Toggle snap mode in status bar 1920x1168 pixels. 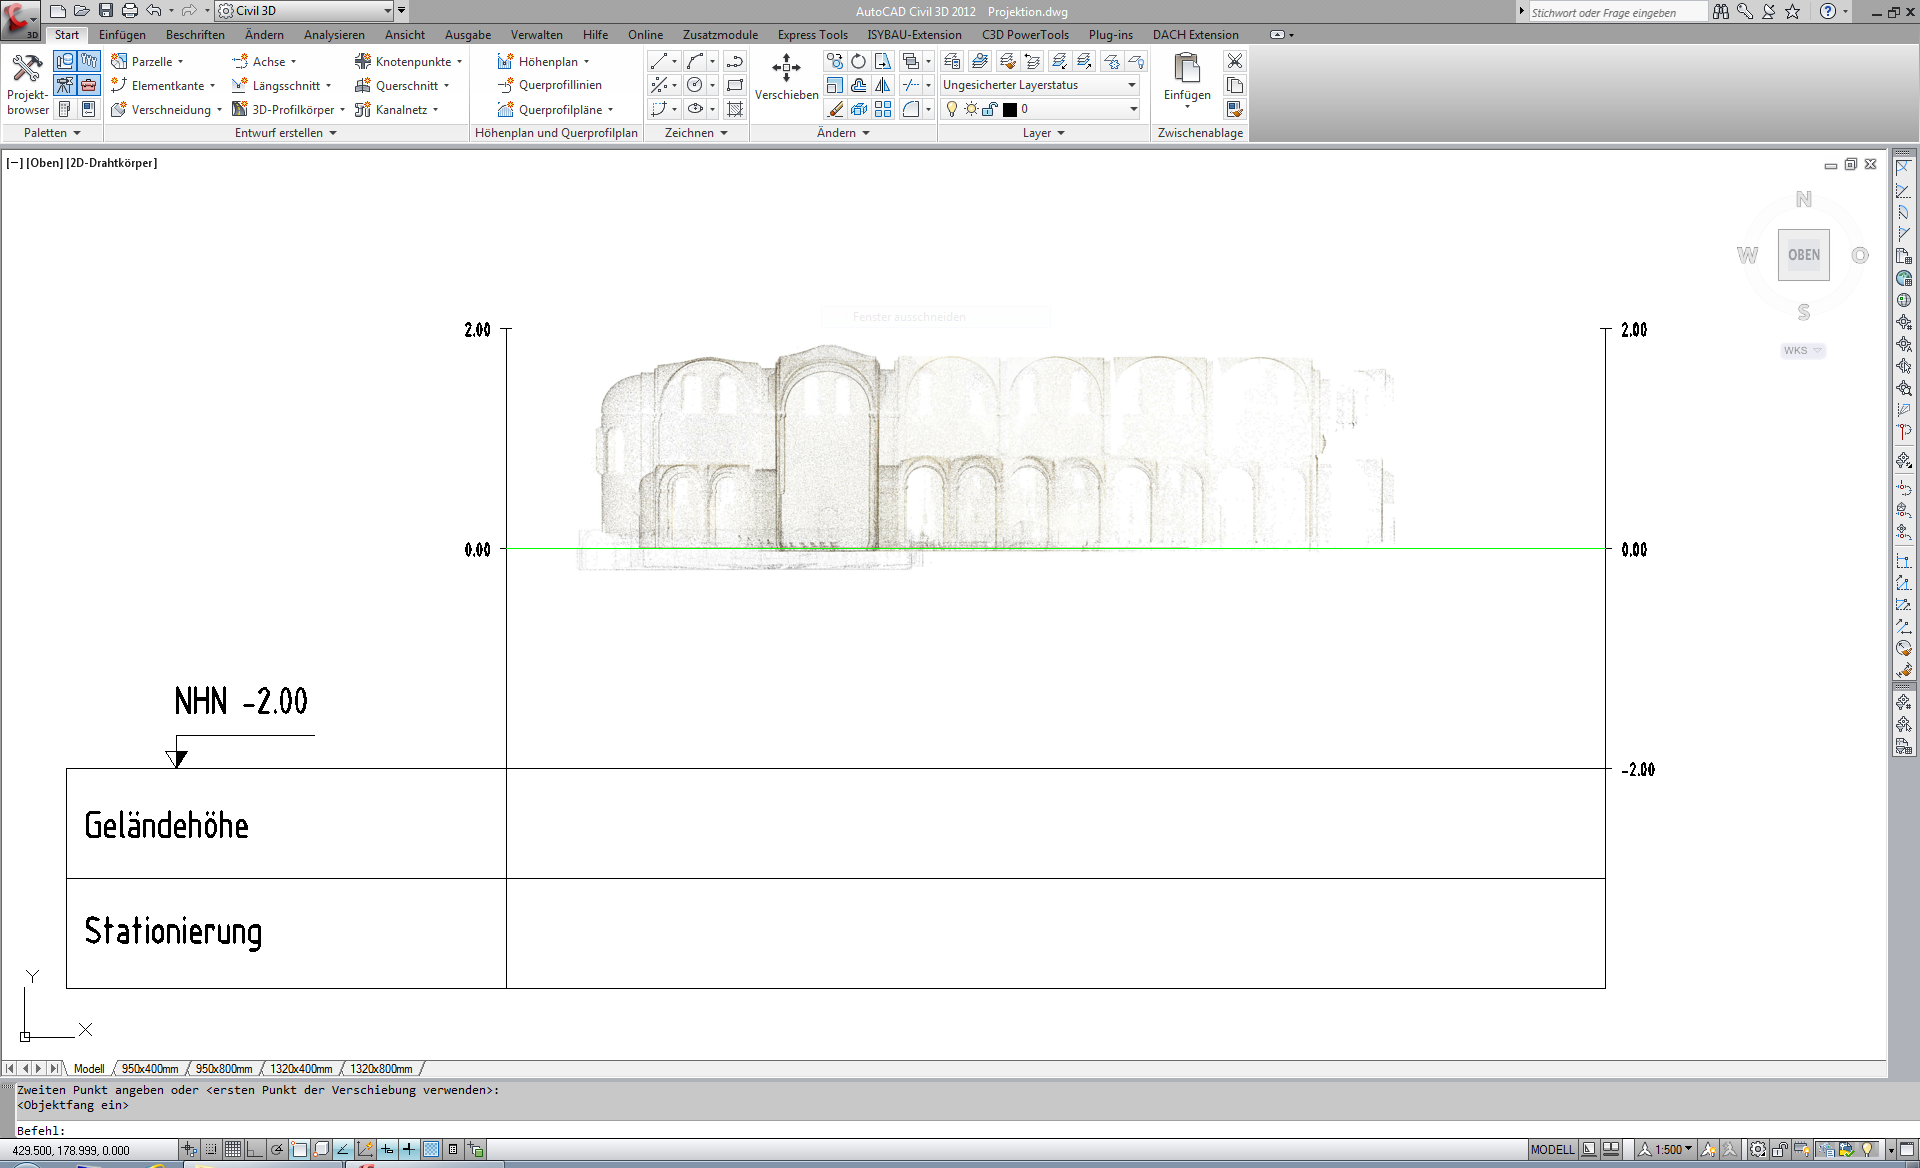pos(211,1149)
